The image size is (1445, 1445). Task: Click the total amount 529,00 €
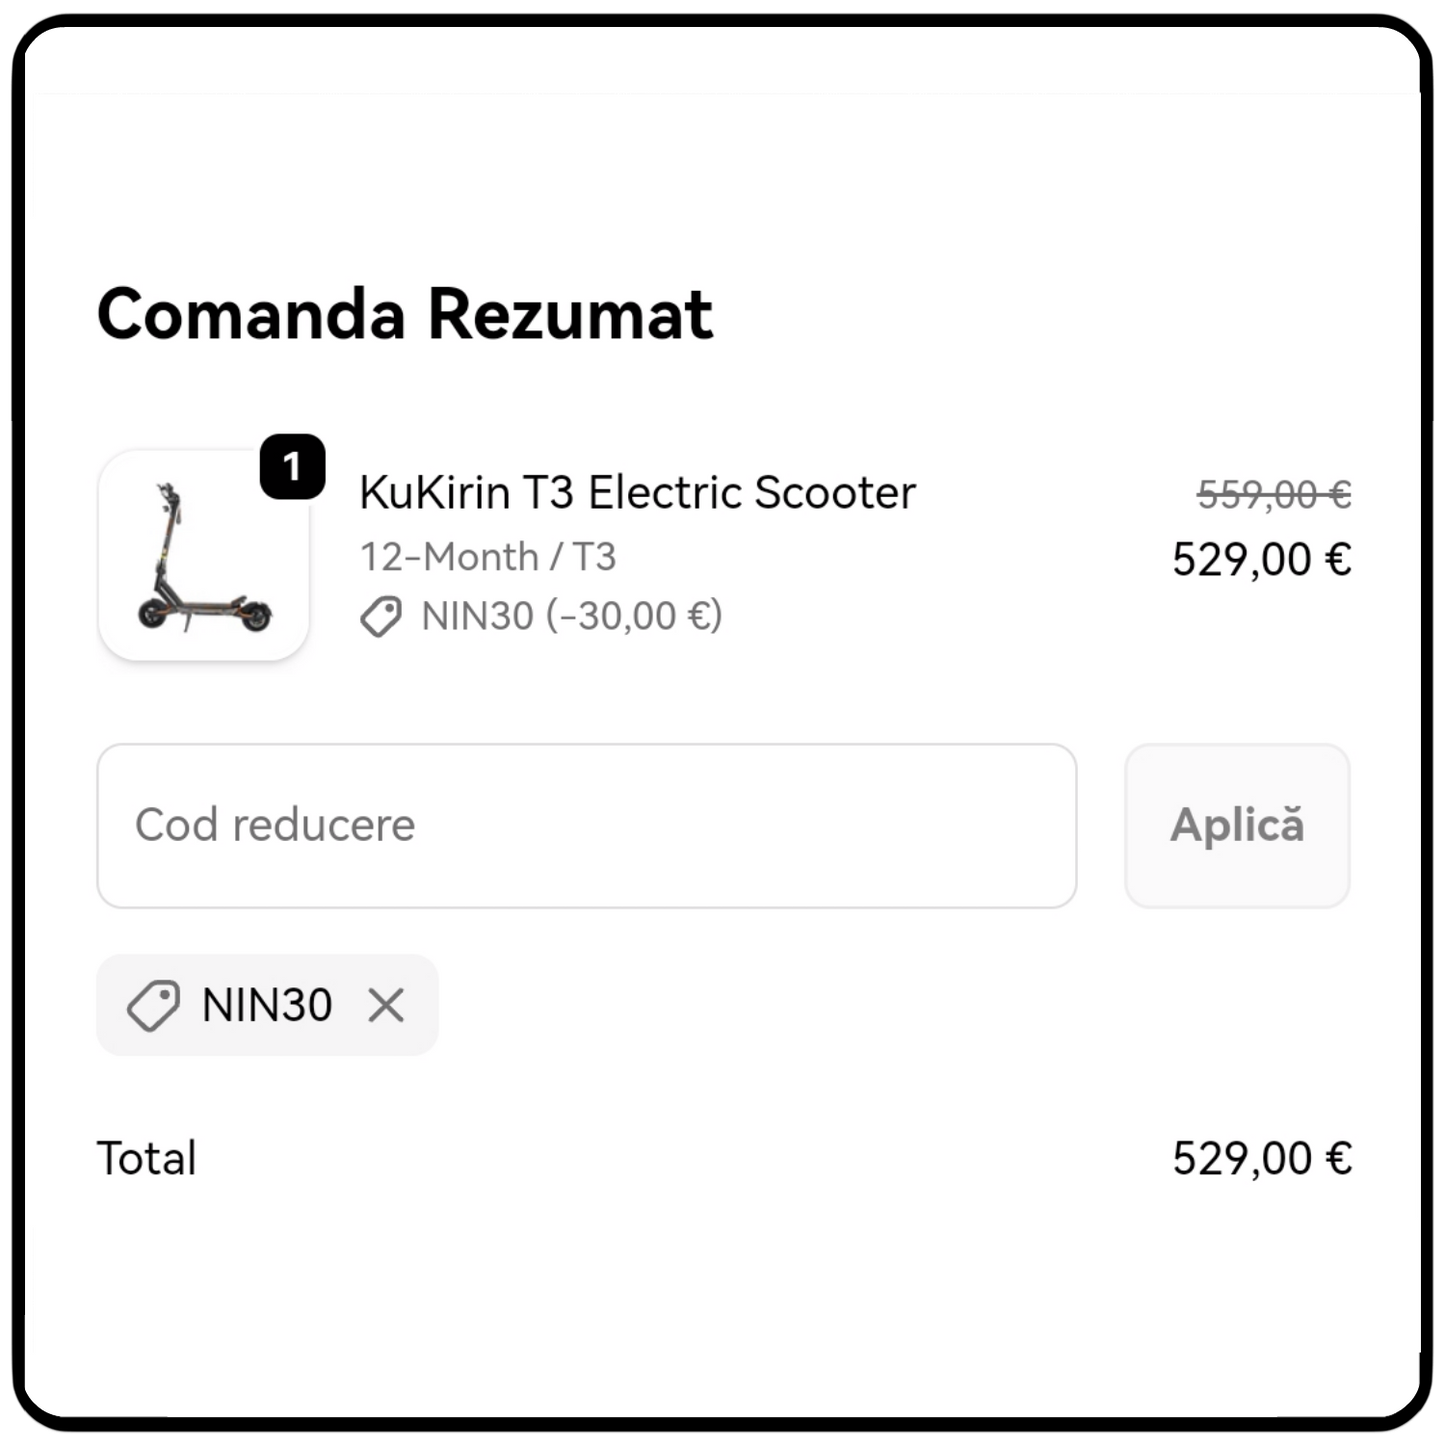click(x=1261, y=1157)
